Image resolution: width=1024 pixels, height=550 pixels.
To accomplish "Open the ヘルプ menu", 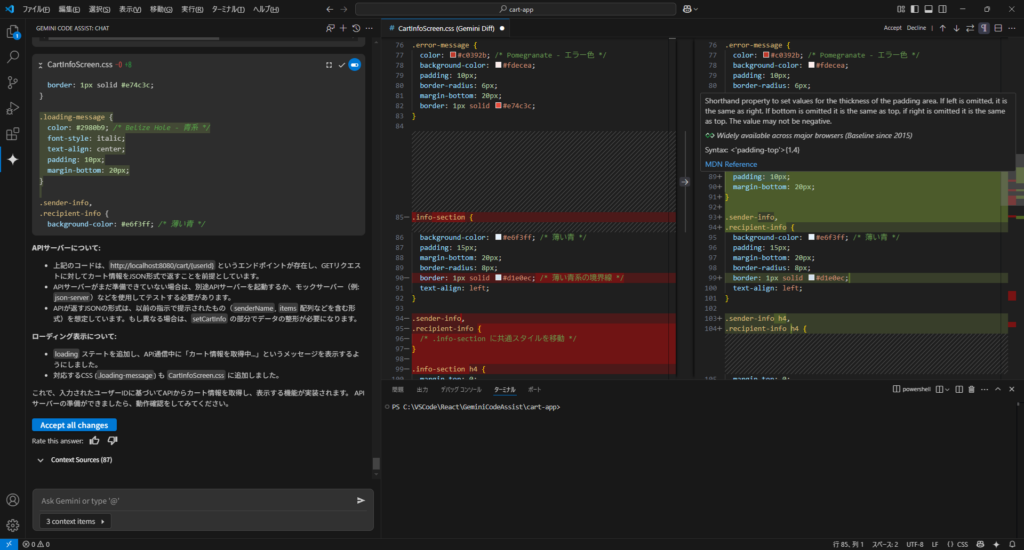I will pyautogui.click(x=266, y=9).
